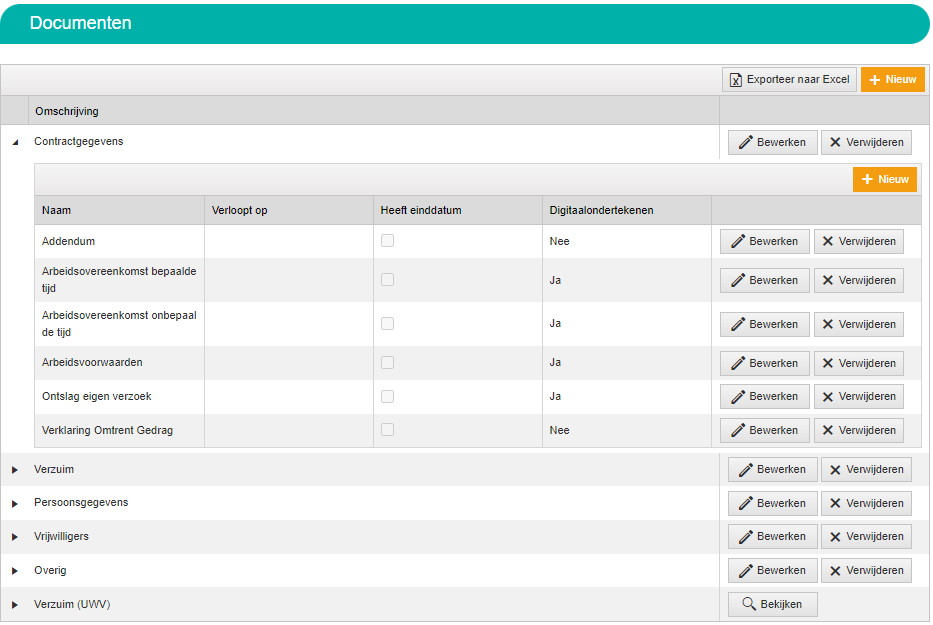Screen dimensions: 933x625
Task: Collapse the Contractgegevens category
Action: (15, 143)
